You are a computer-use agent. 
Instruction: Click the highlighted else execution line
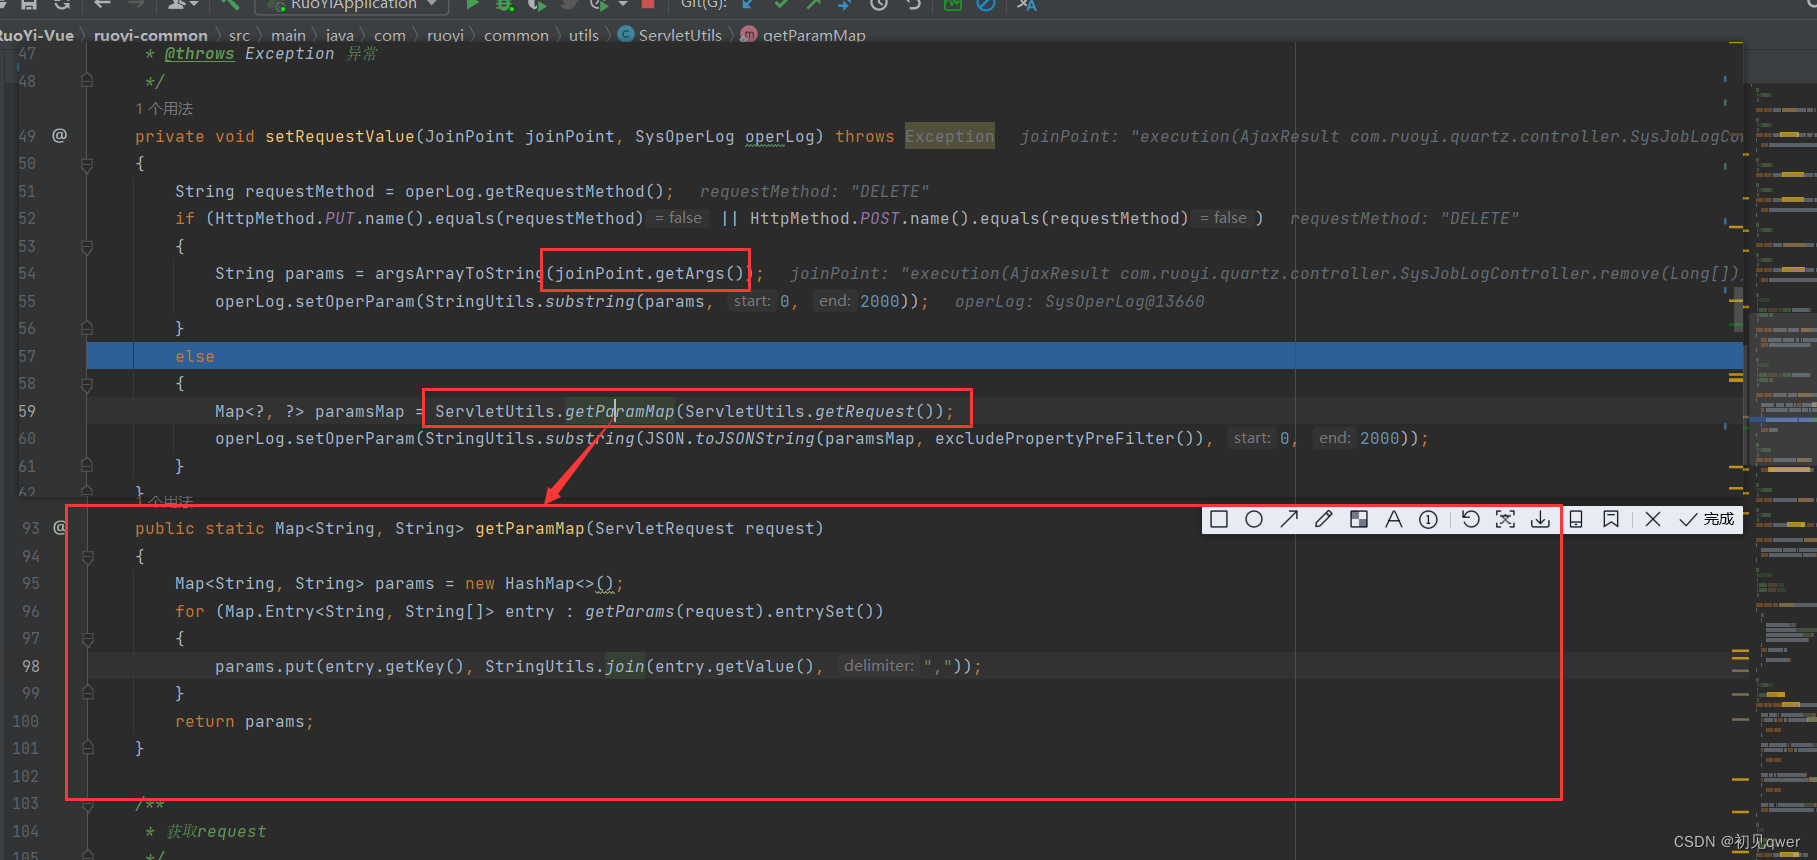(x=915, y=356)
